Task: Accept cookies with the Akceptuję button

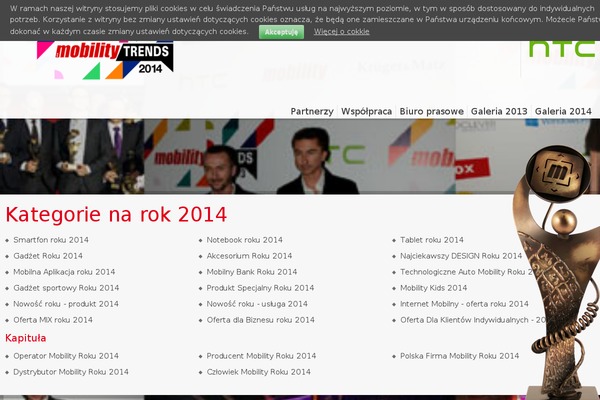Action: (281, 32)
